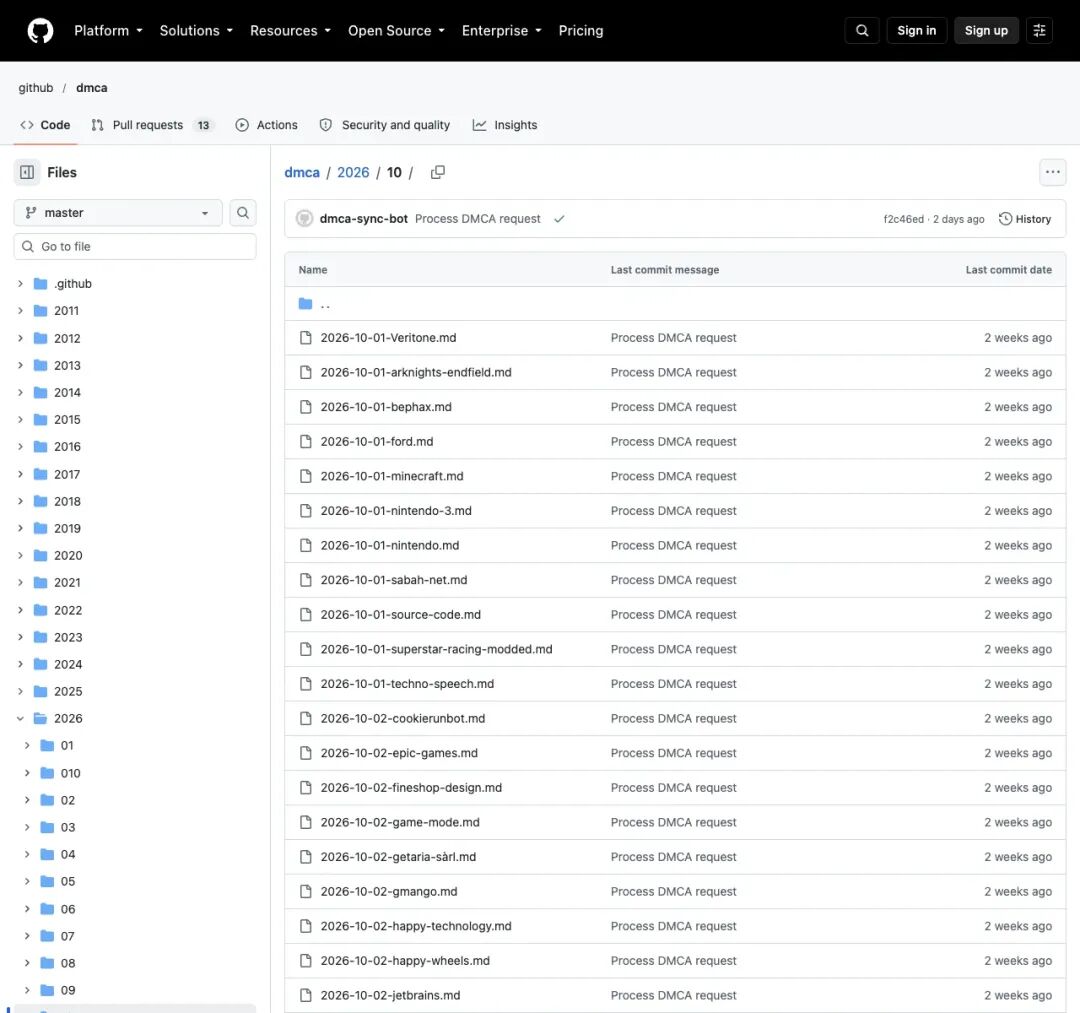
Task: Click the 2011 folder icon in tree
Action: 41,311
